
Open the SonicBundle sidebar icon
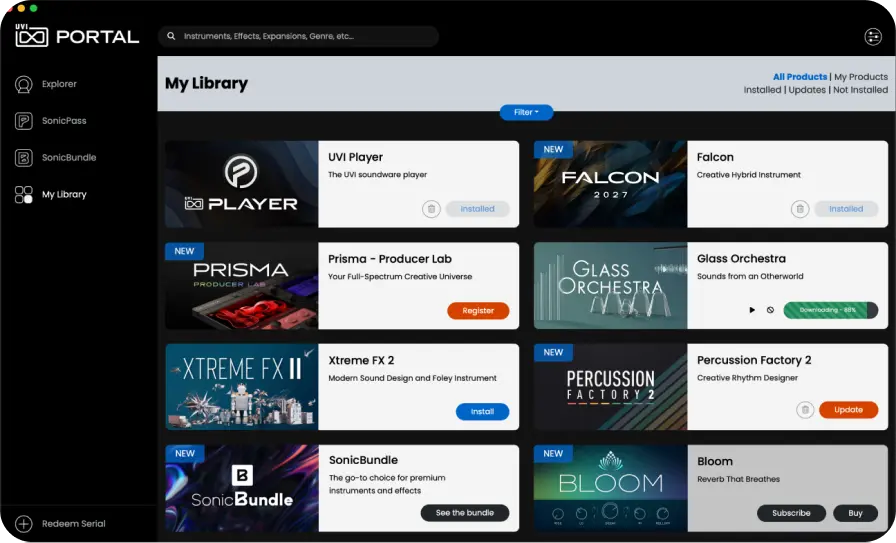(23, 158)
